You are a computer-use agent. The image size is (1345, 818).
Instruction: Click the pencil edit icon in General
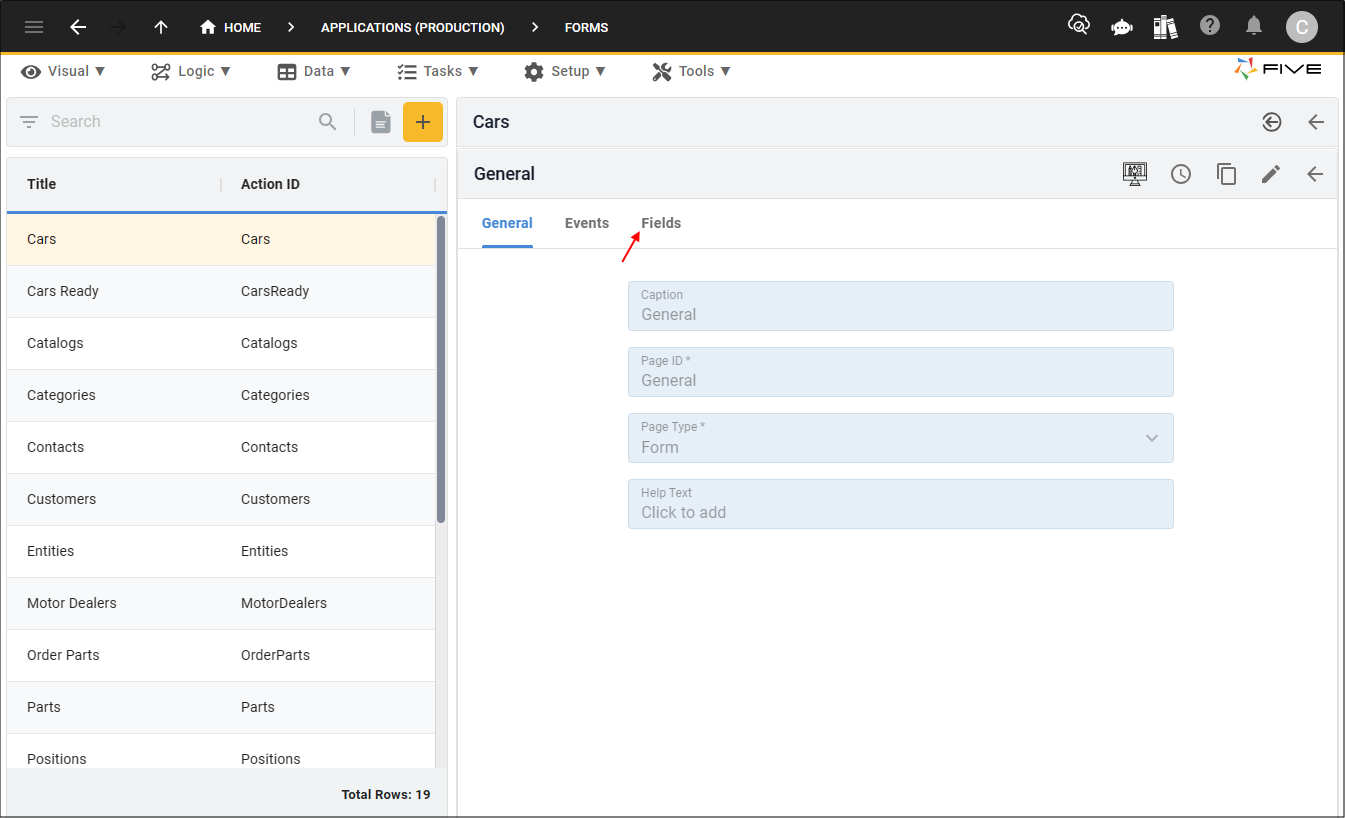coord(1270,174)
